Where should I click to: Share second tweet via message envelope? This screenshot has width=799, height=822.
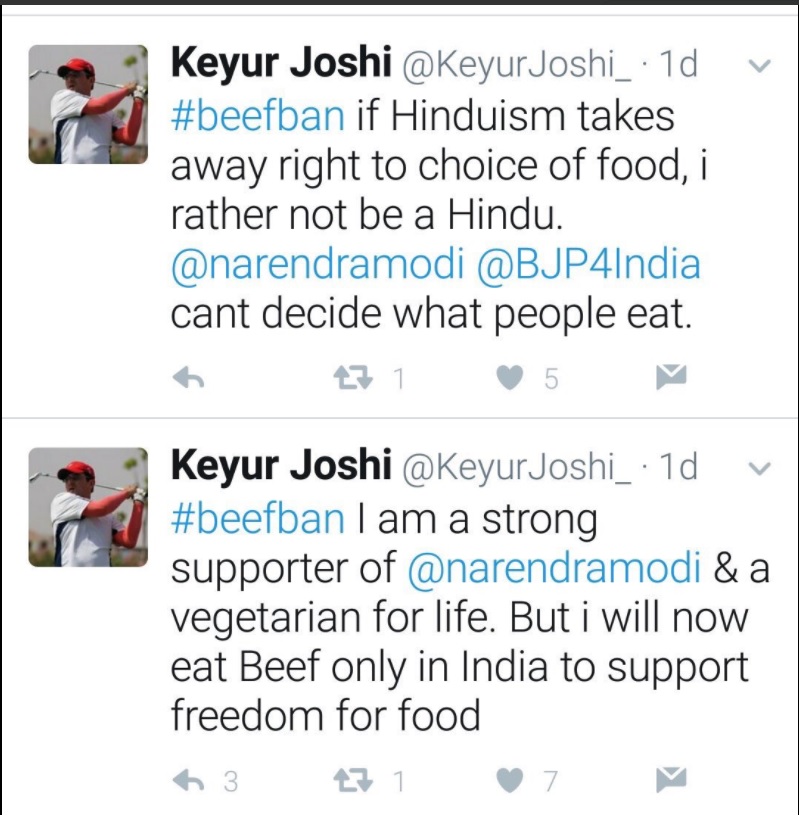[670, 779]
